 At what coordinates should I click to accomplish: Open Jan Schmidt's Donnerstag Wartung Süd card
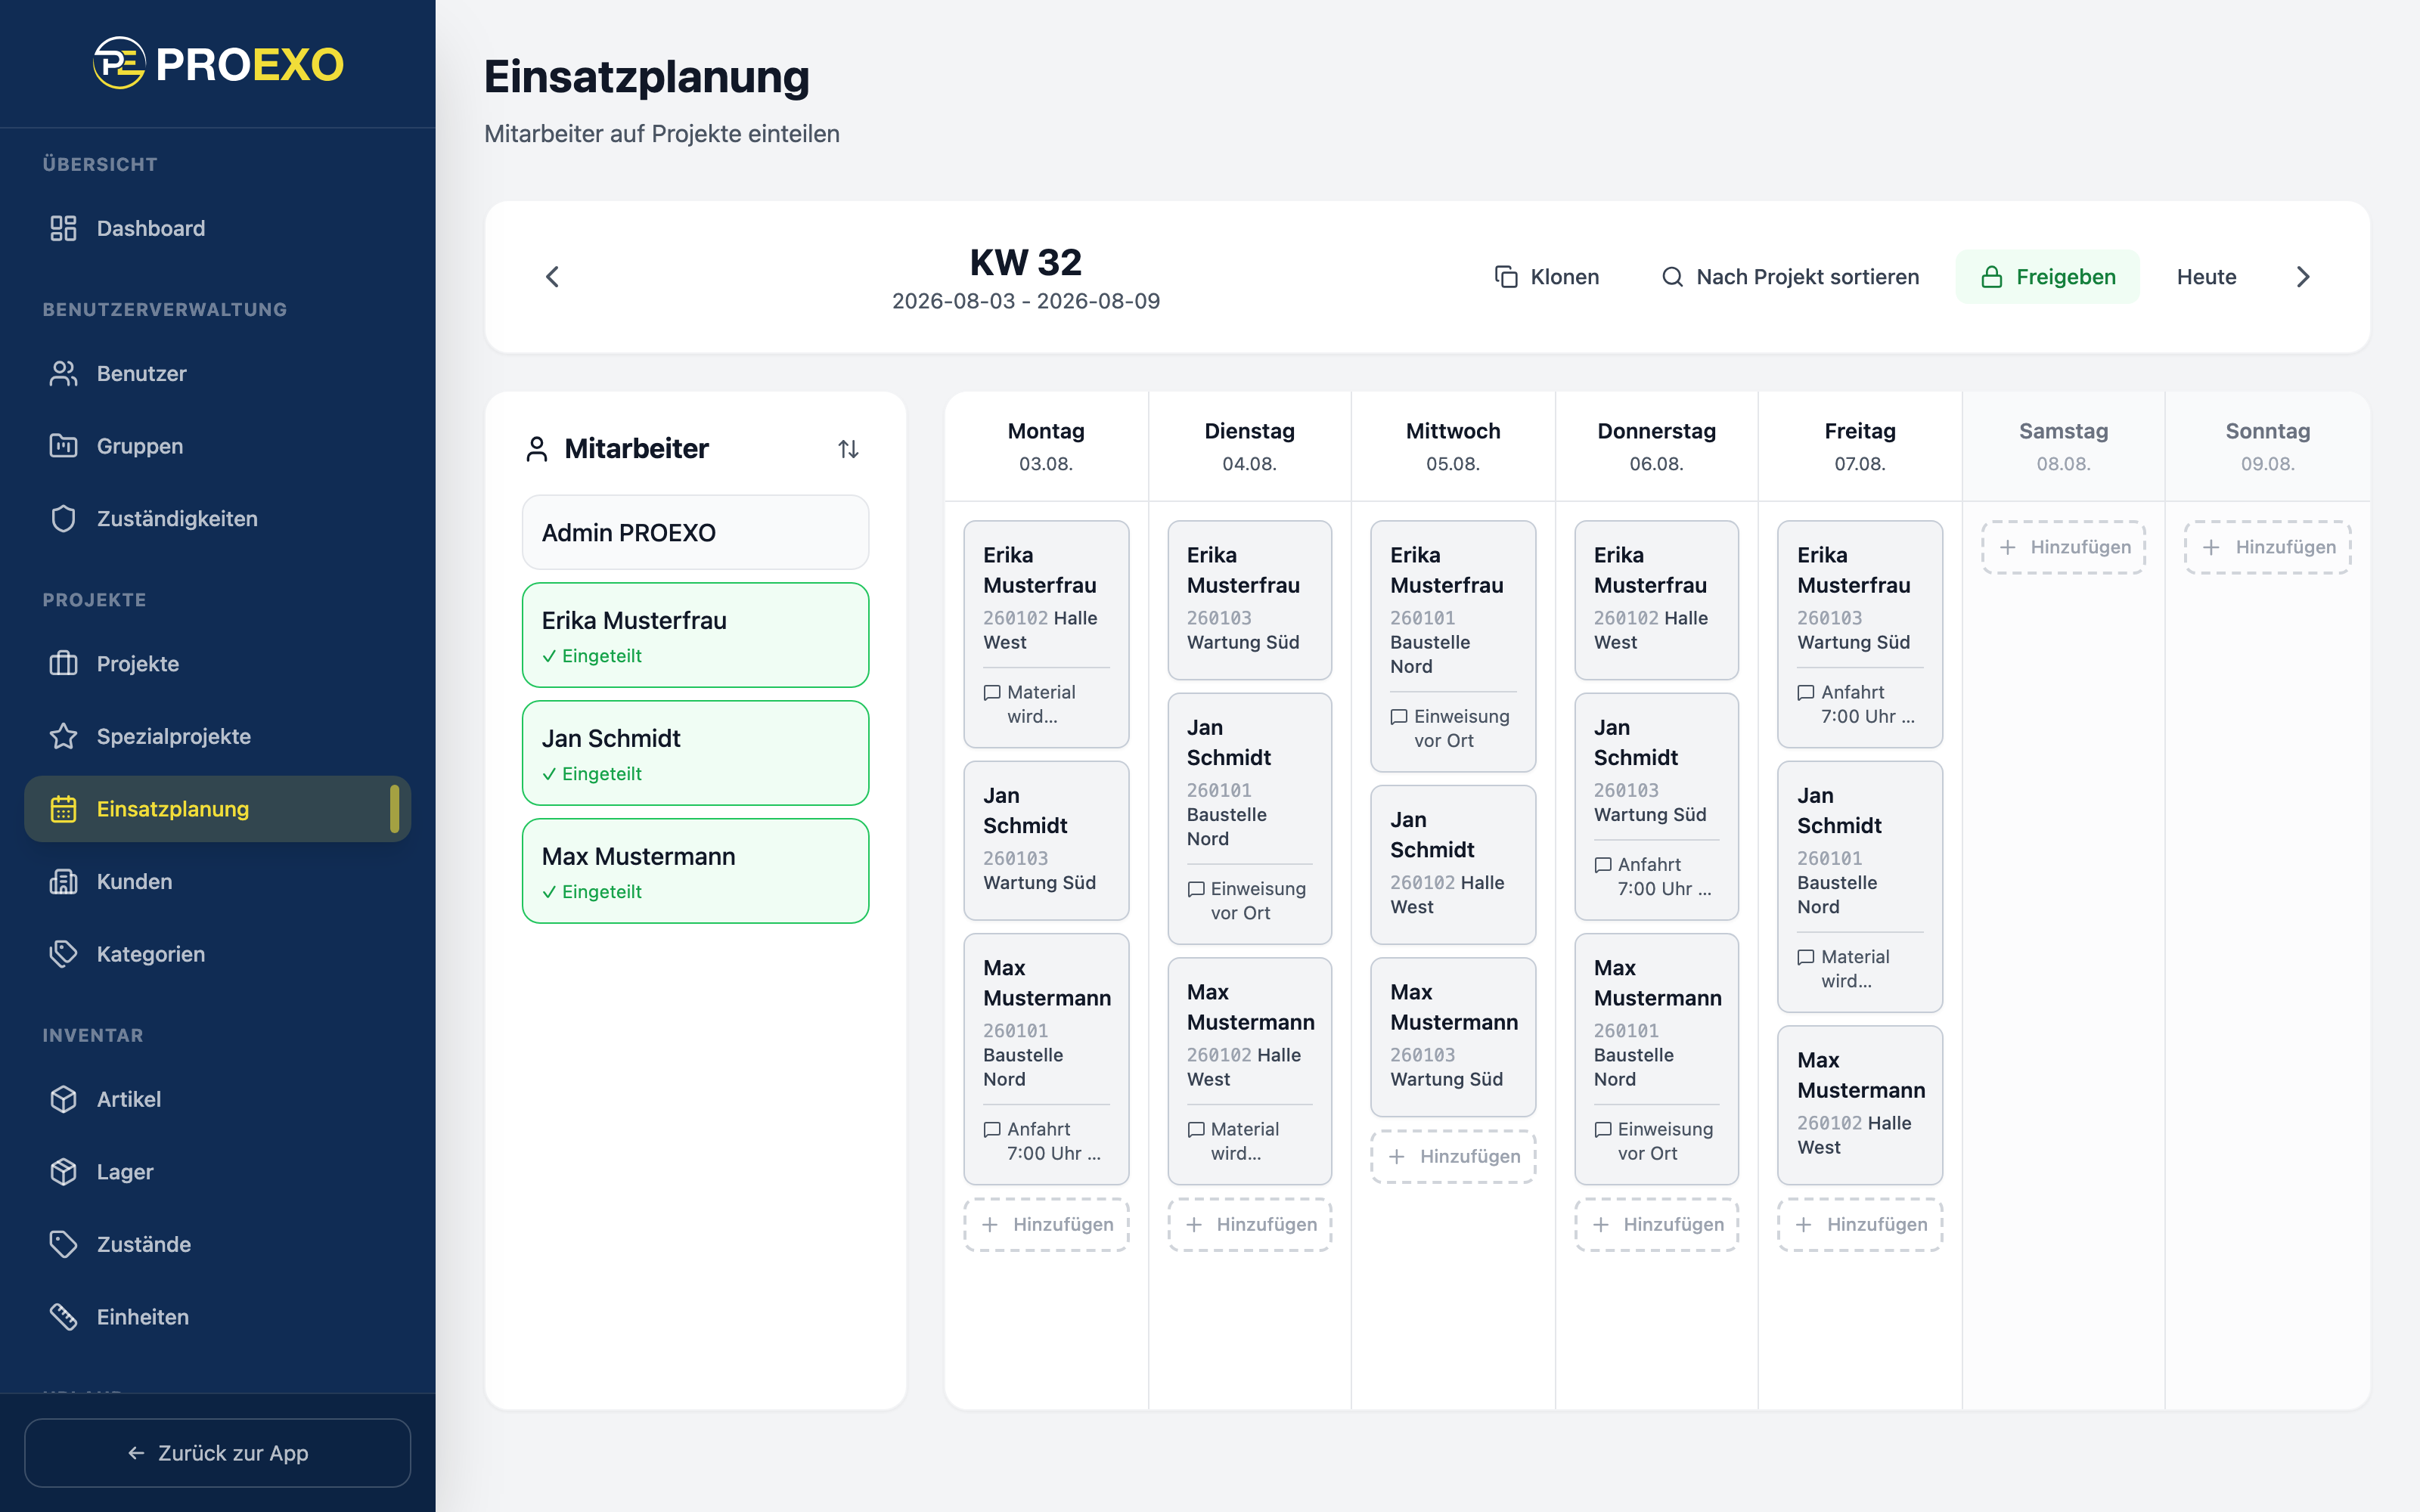(1656, 807)
